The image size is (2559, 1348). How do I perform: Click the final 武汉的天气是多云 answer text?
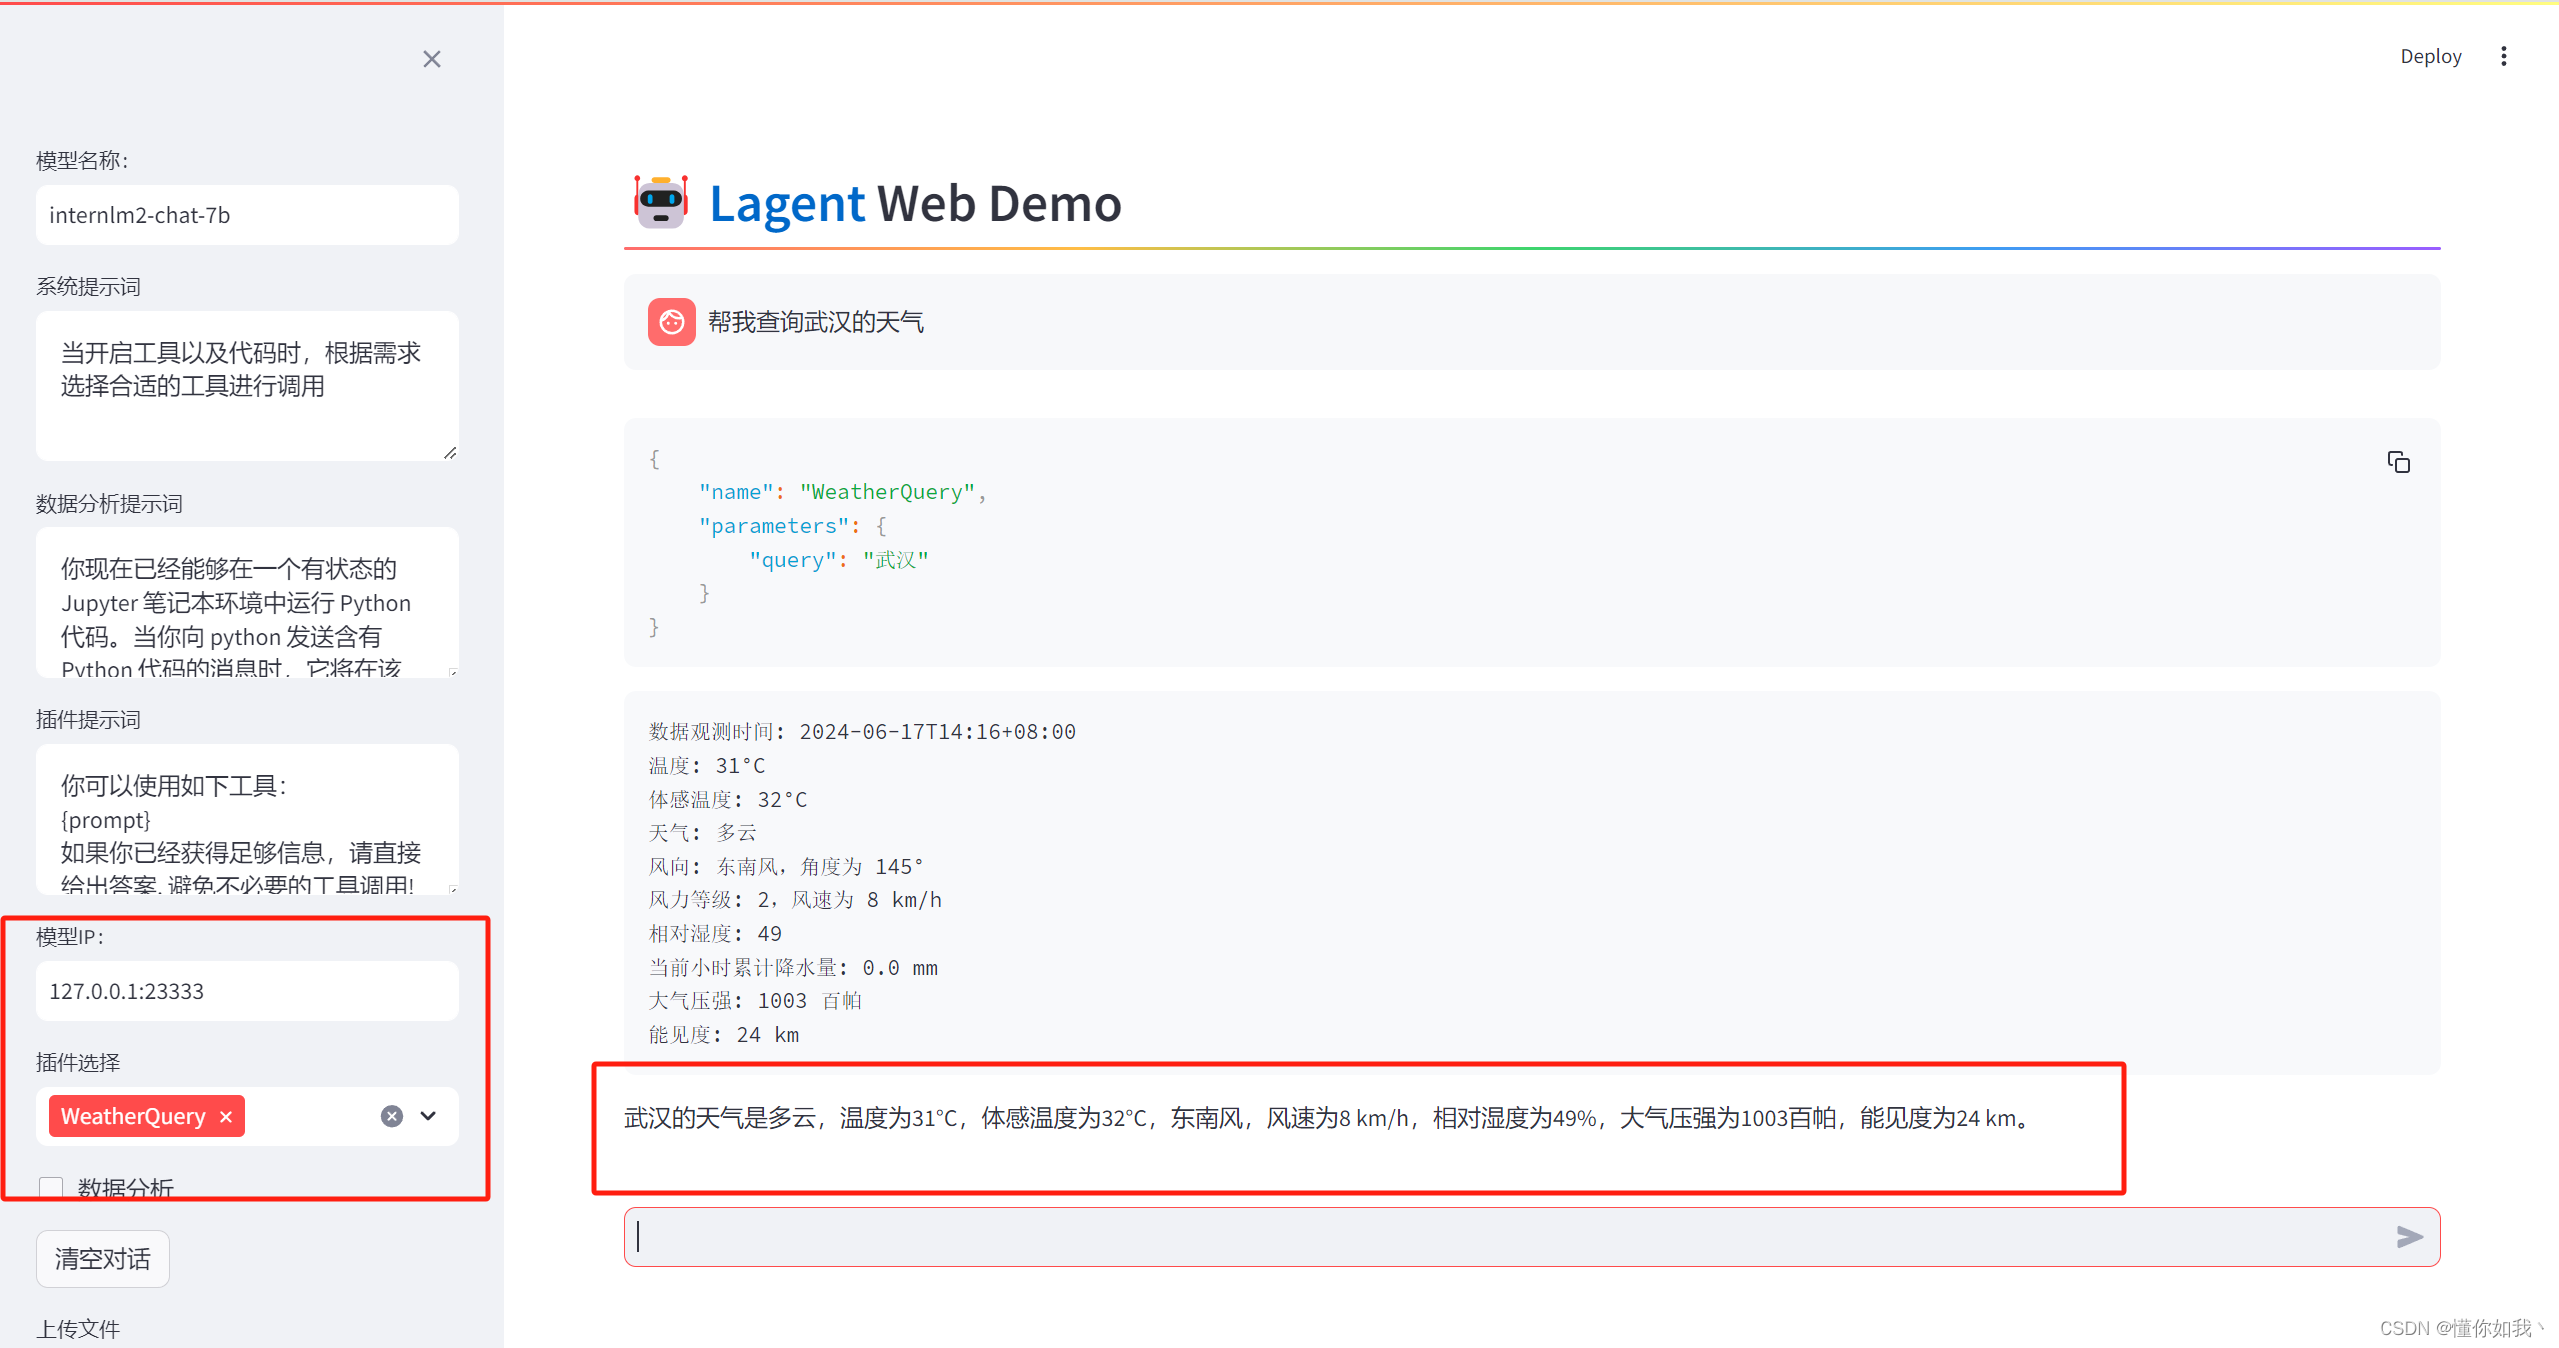pos(1329,1118)
